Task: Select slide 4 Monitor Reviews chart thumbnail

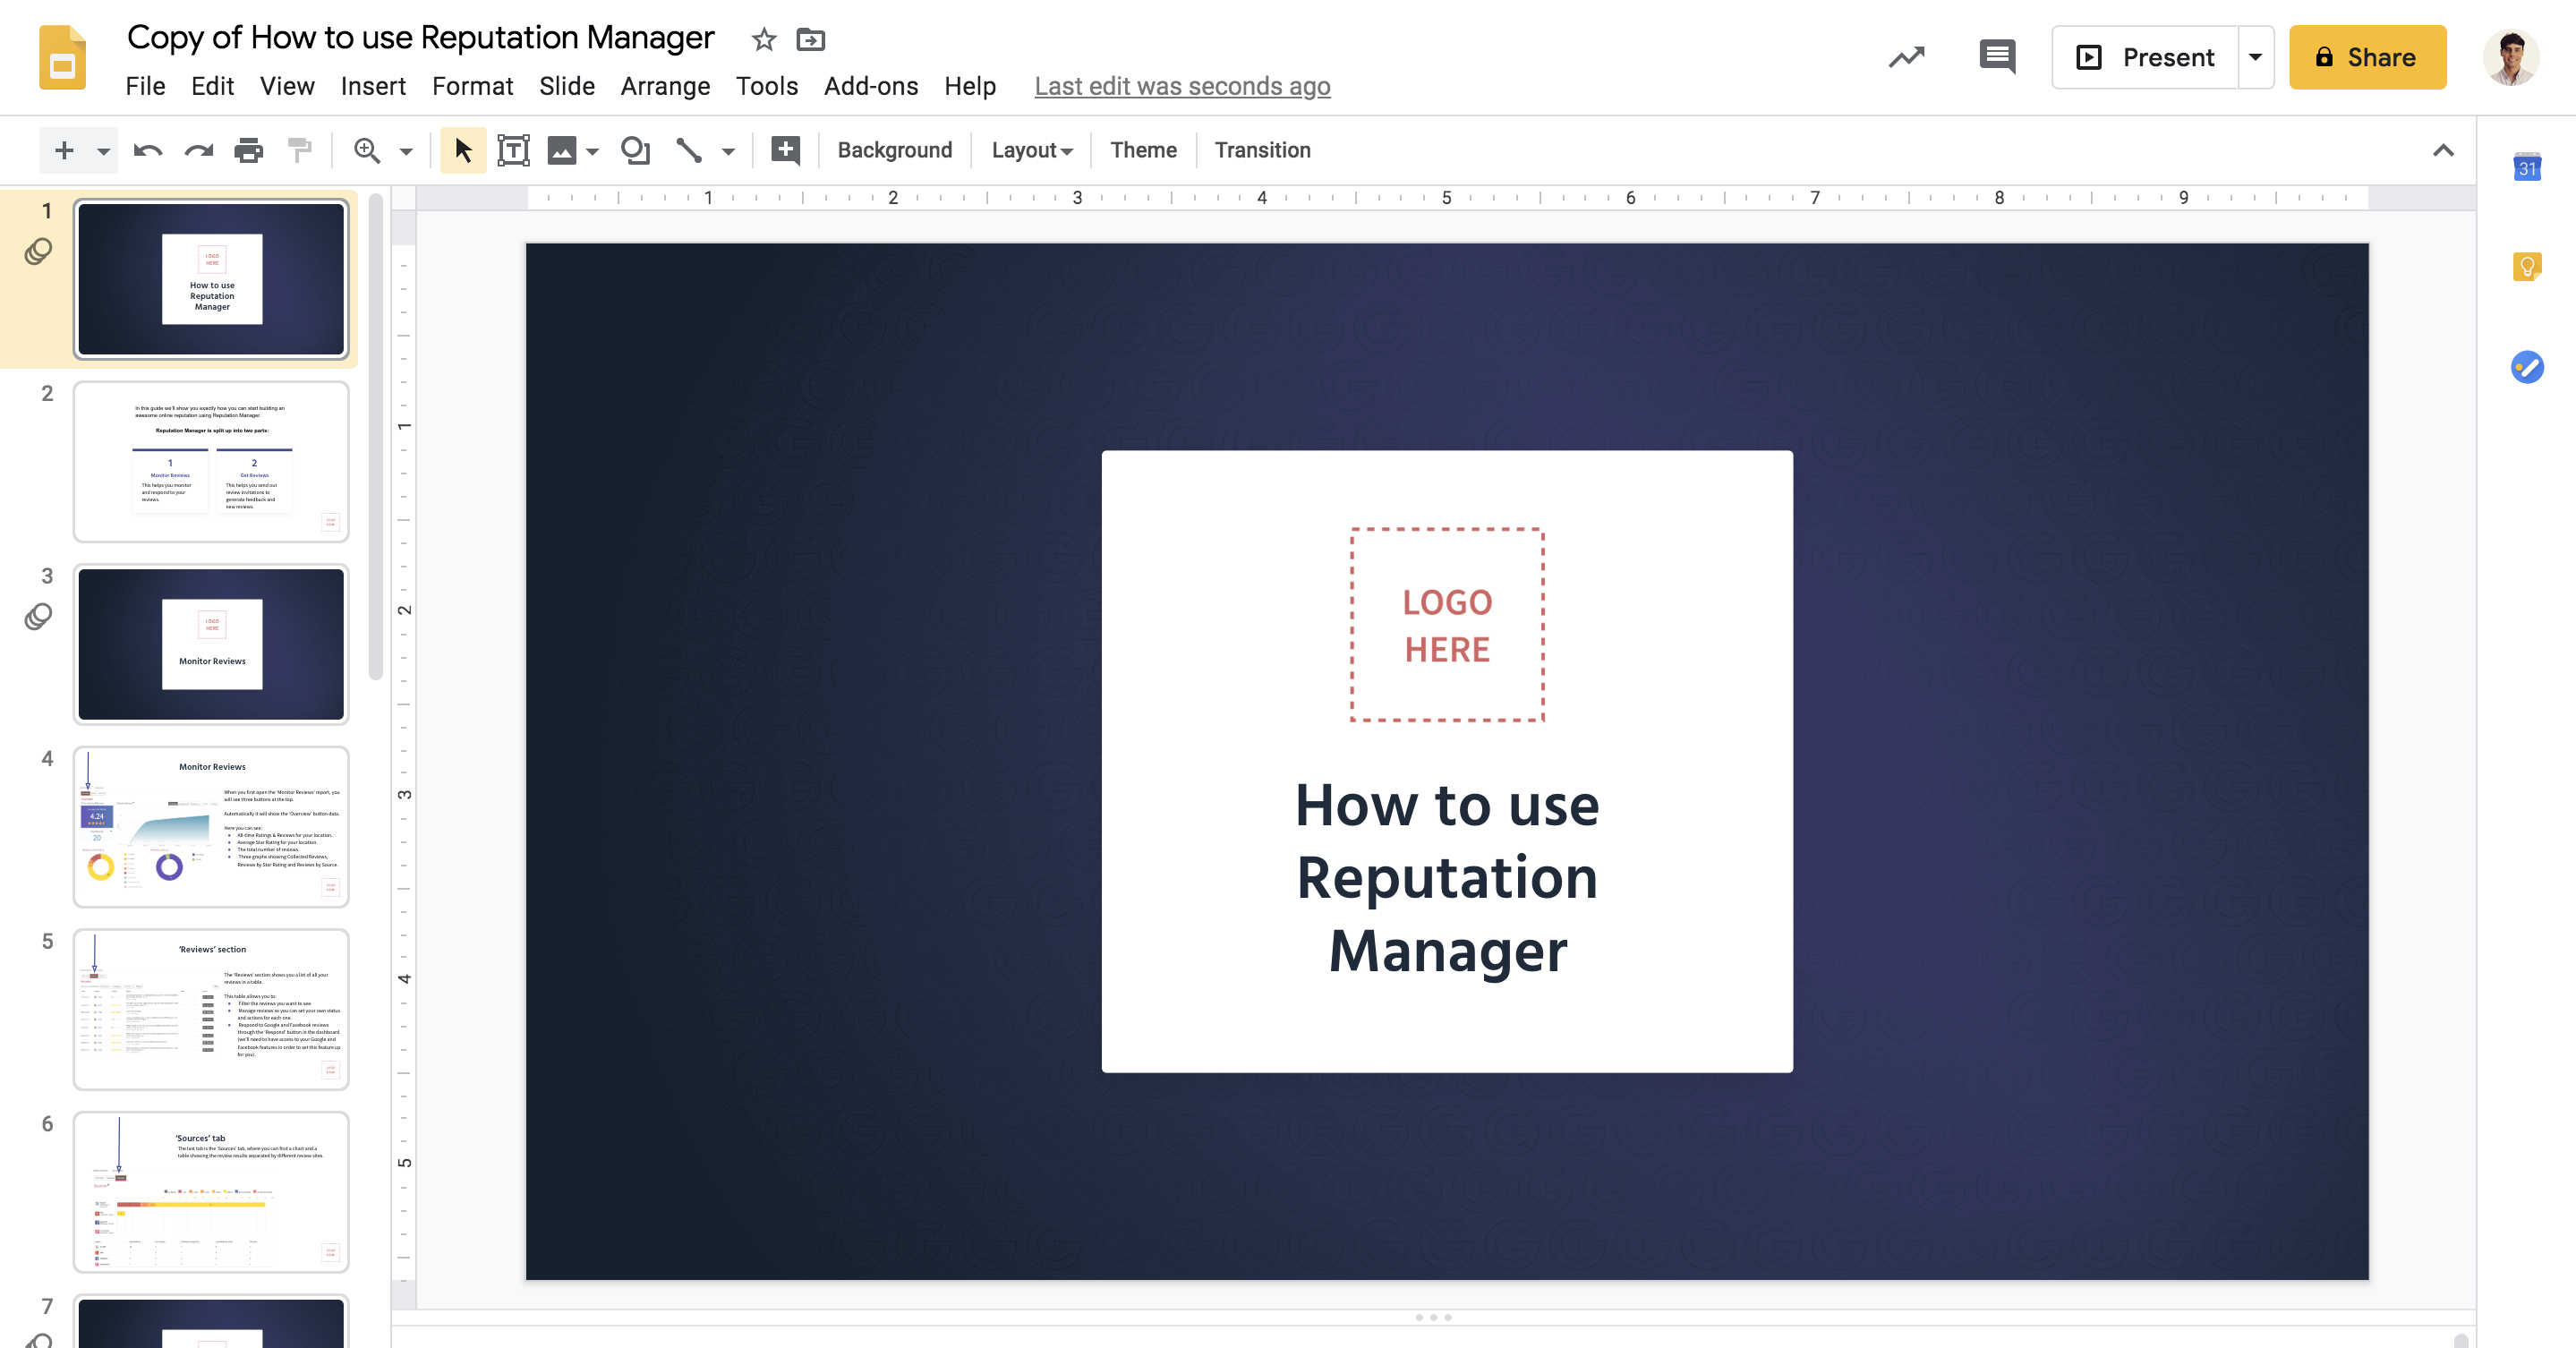Action: click(211, 827)
